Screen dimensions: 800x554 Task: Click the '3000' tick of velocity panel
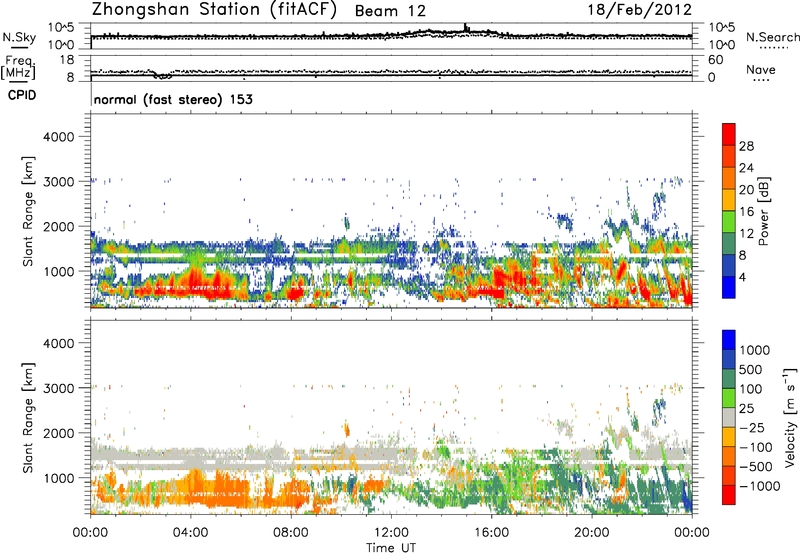58,388
